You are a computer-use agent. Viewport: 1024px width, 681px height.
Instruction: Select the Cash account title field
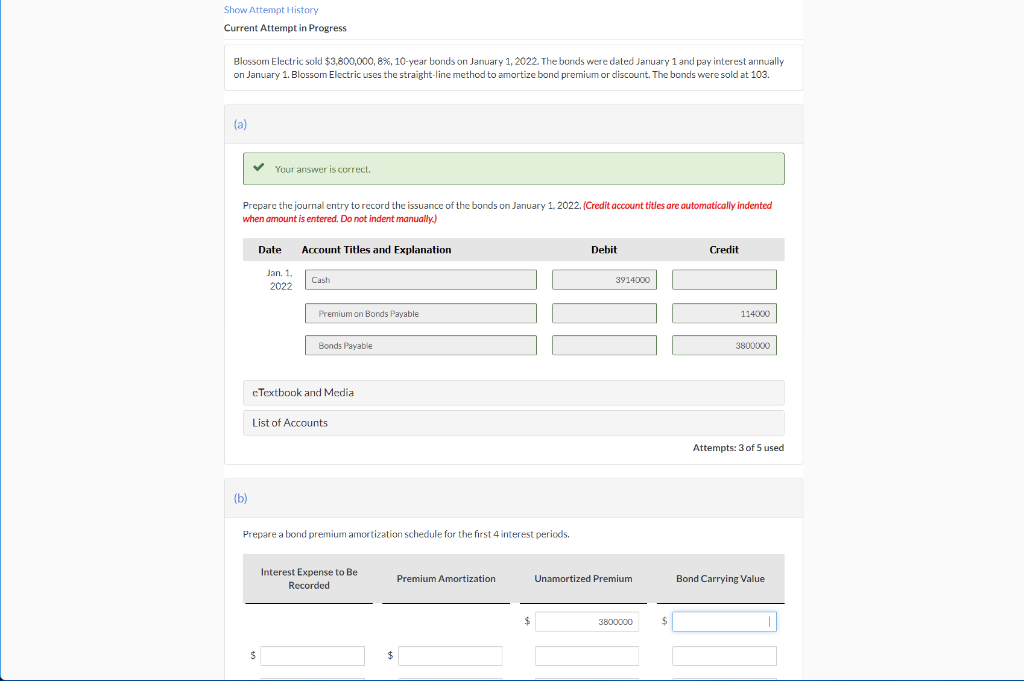click(421, 279)
